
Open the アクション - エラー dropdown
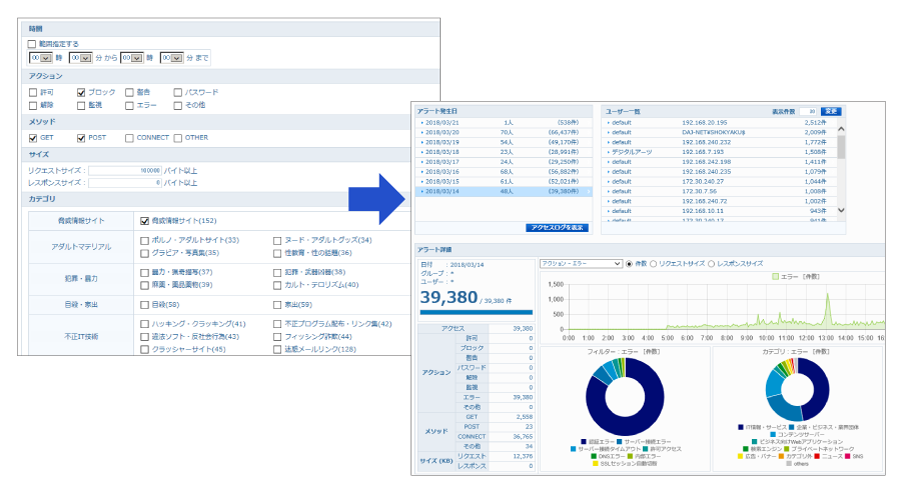(580, 264)
